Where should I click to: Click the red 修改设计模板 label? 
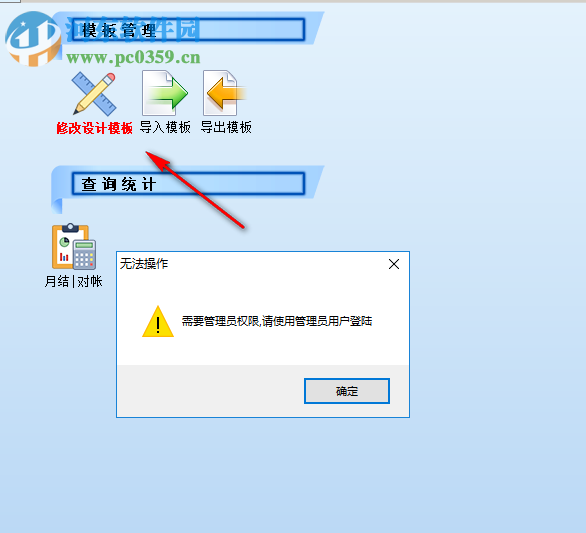tap(95, 128)
